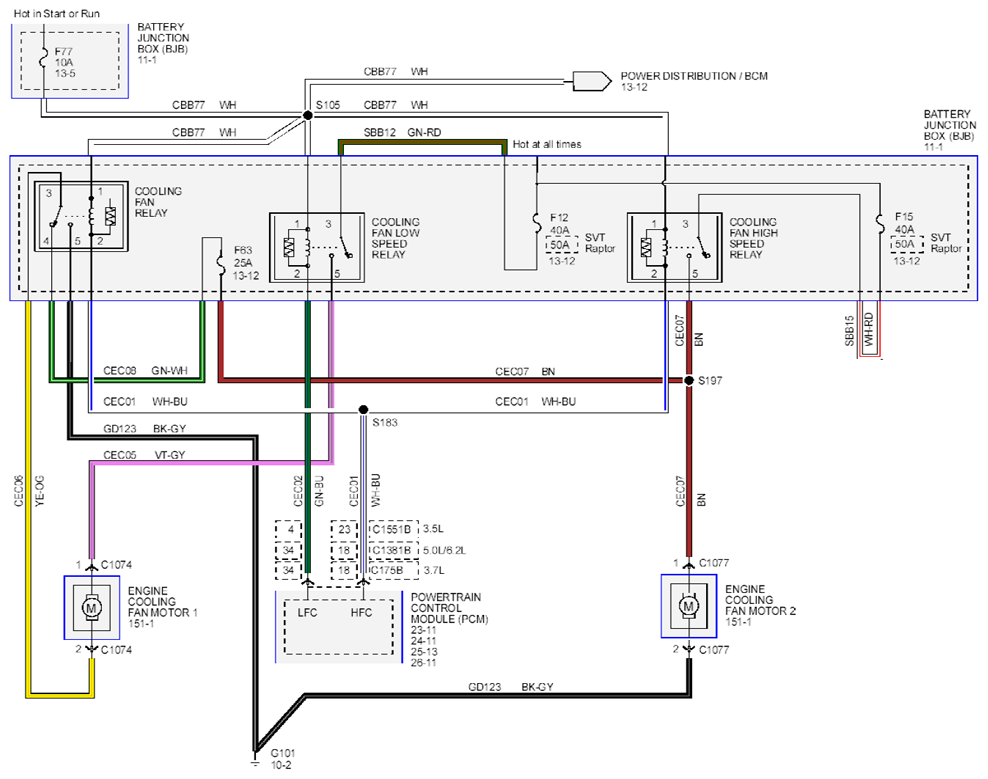Viewport: 988px width, 779px height.
Task: Click the 'S105' splice label
Action: [328, 105]
